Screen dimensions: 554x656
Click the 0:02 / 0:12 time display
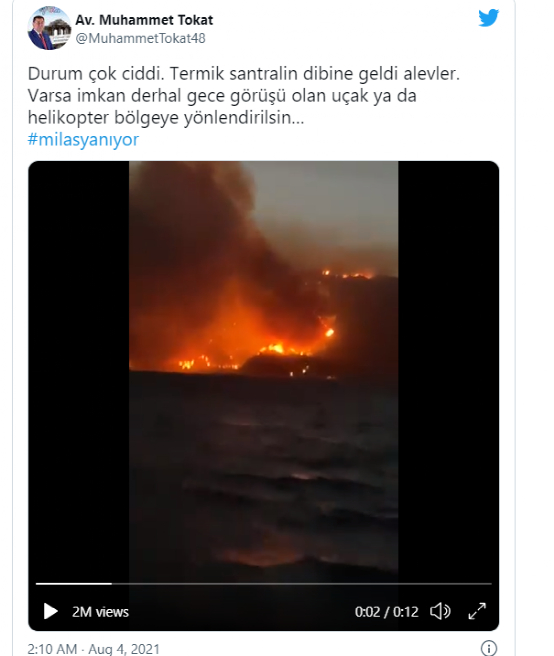pyautogui.click(x=387, y=612)
